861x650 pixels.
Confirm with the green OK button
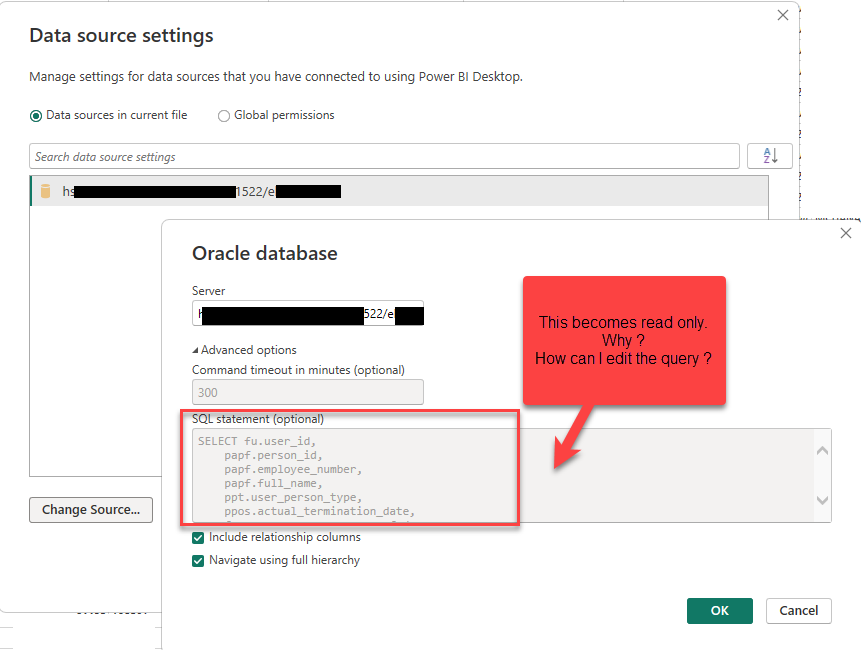click(x=720, y=610)
